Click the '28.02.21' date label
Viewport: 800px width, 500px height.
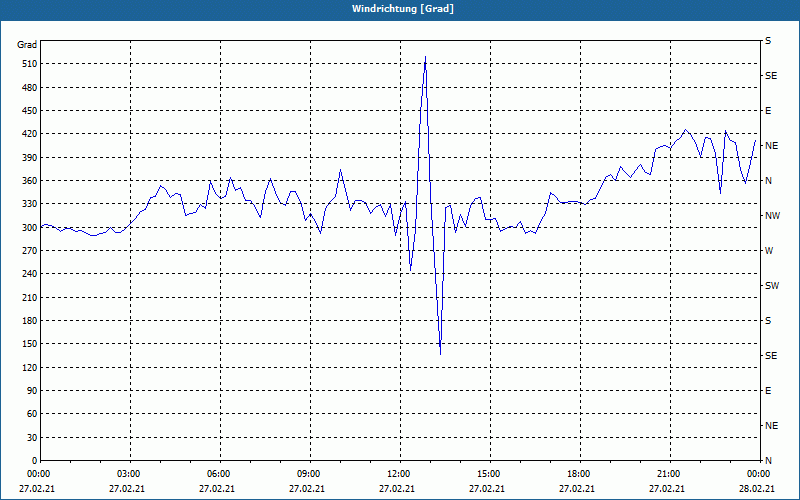coord(757,489)
